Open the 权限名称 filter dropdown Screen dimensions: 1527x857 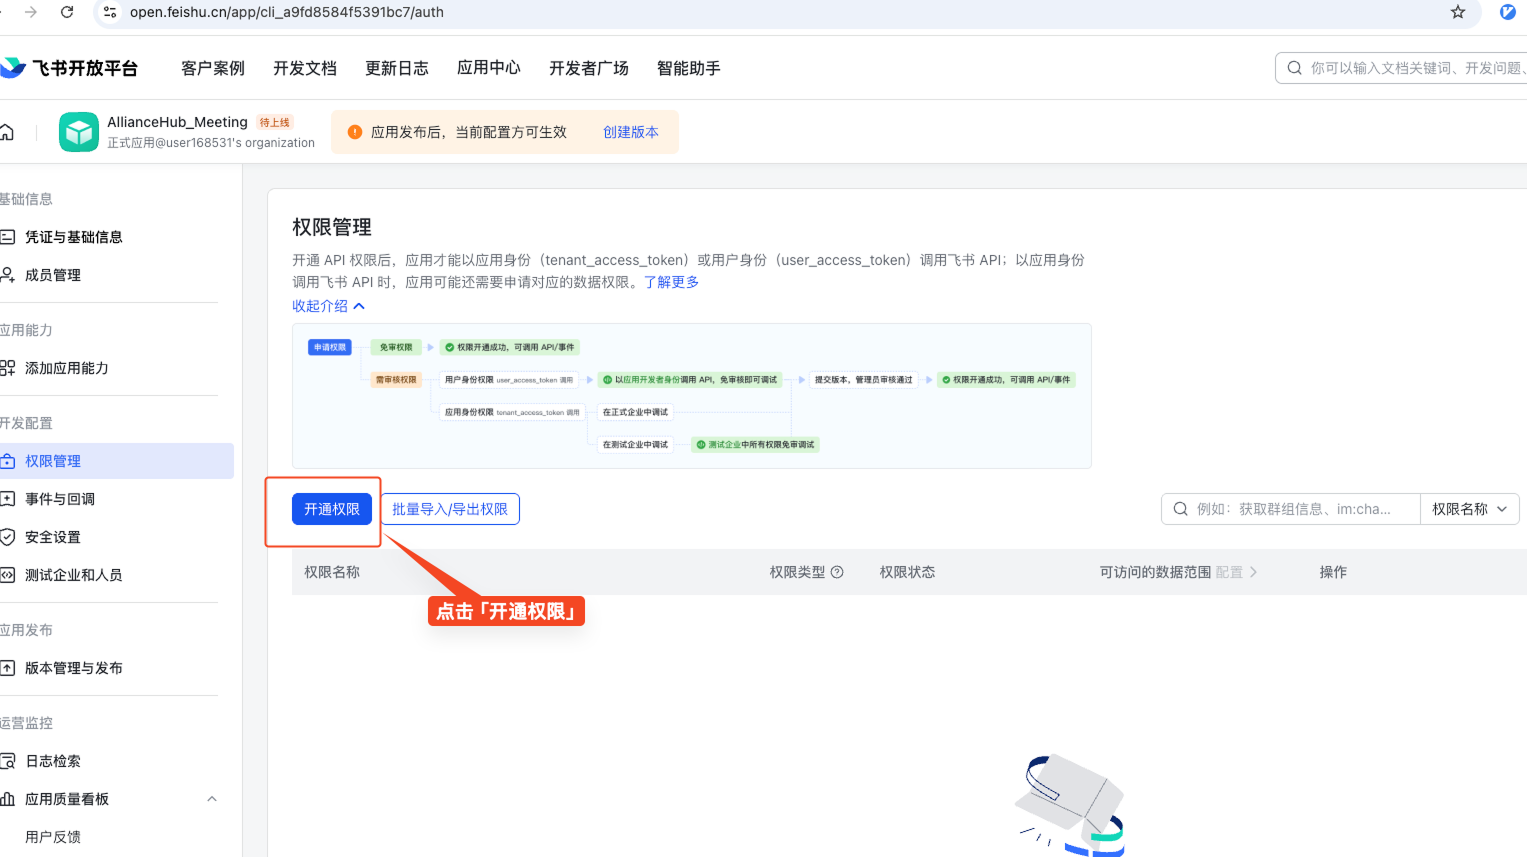point(1469,508)
